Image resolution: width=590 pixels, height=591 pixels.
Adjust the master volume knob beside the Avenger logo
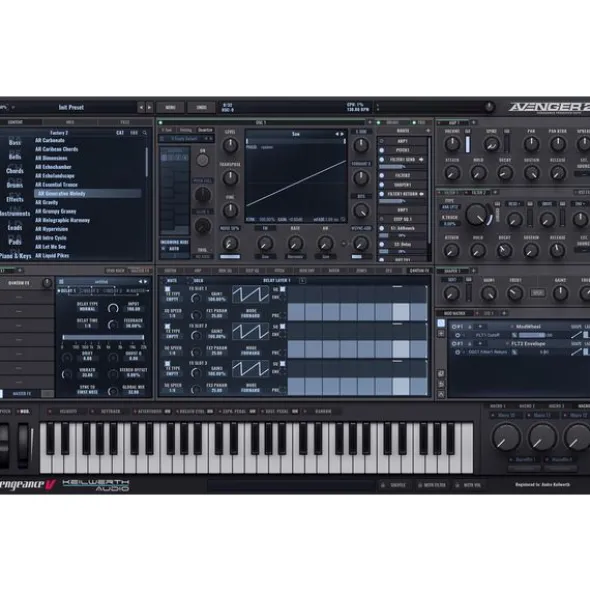coord(489,107)
